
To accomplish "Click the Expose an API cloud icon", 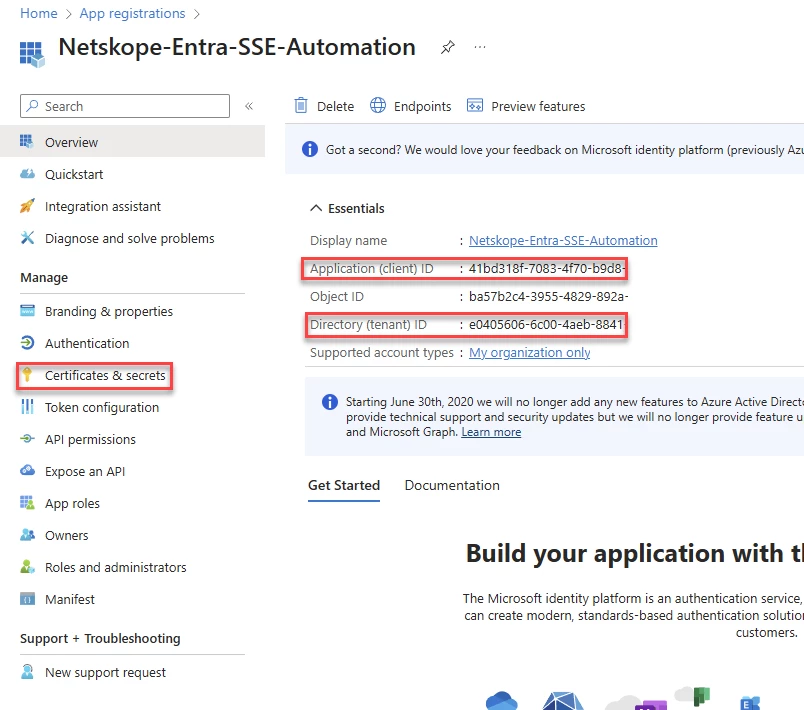I will [x=27, y=470].
